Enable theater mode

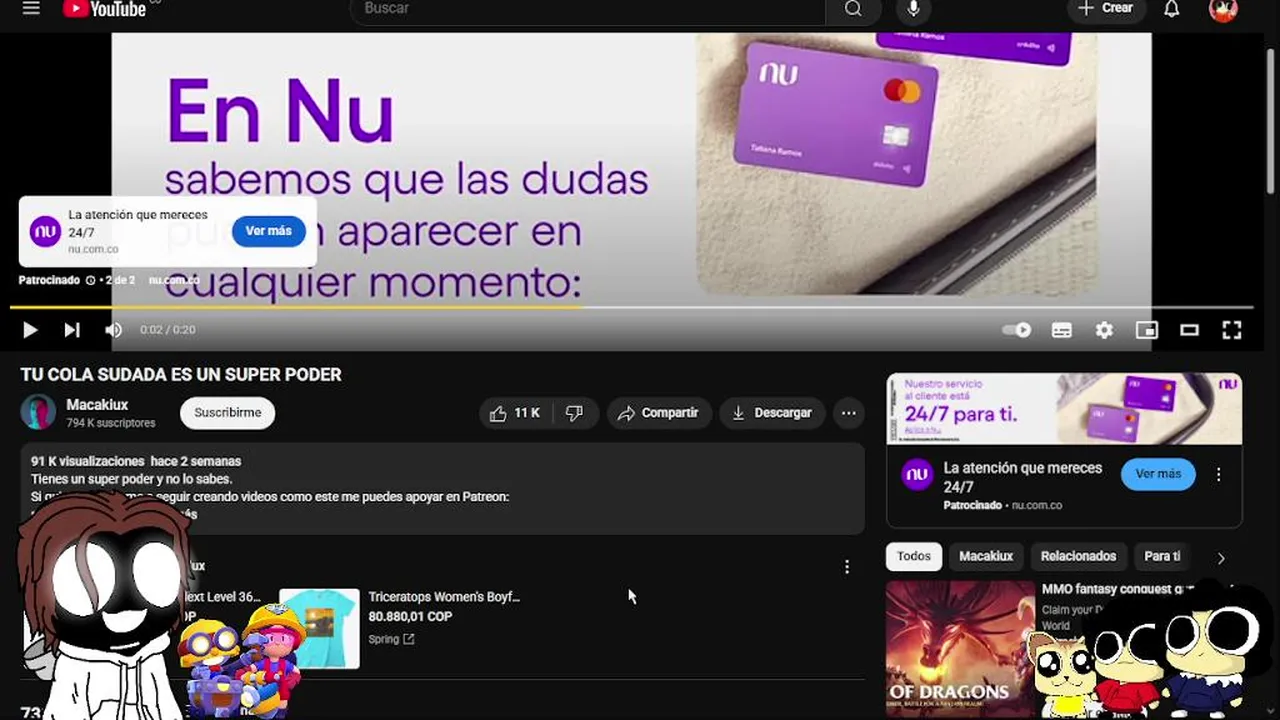coord(1189,330)
